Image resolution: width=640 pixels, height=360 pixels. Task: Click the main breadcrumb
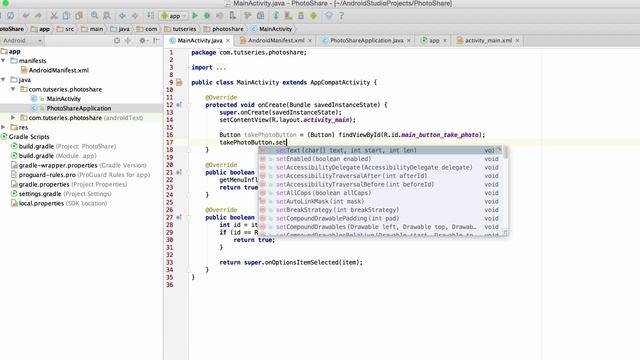[x=92, y=29]
